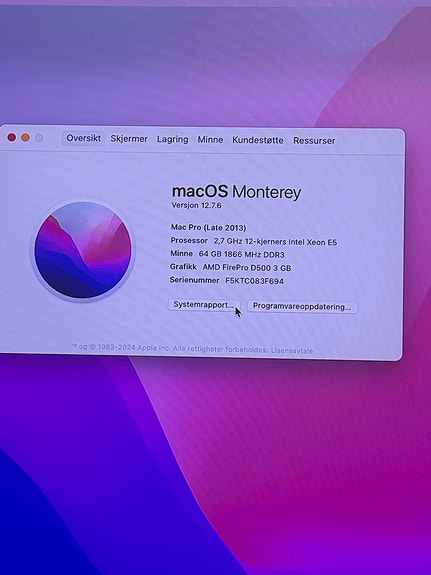The height and width of the screenshot is (575, 431).
Task: Click the macOS Monterey circular logo
Action: [x=83, y=250]
